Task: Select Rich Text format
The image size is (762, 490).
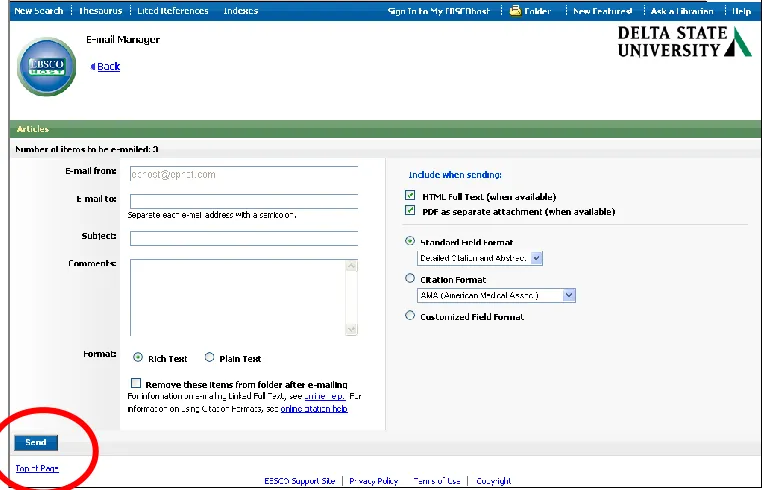Action: coord(138,357)
